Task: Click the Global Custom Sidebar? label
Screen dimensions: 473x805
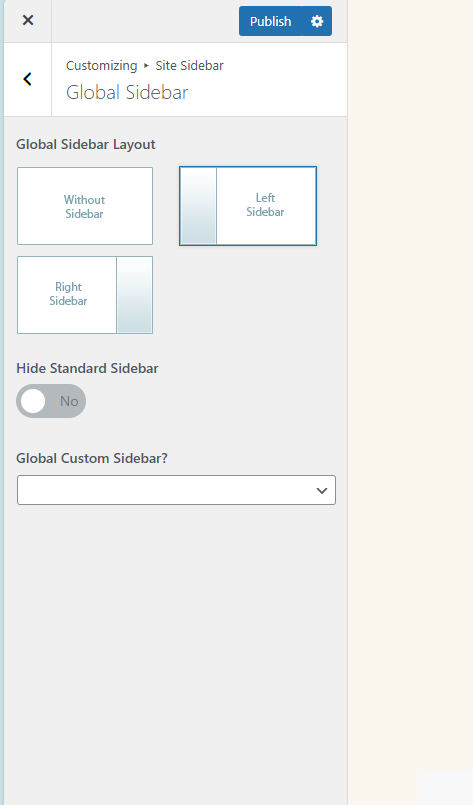Action: coord(92,458)
